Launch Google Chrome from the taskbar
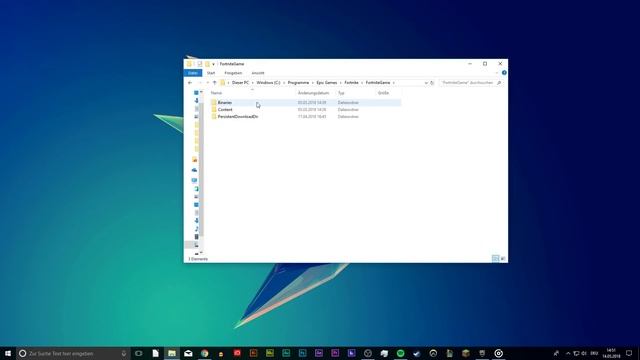Screen dimensions: 640x360 [204, 353]
